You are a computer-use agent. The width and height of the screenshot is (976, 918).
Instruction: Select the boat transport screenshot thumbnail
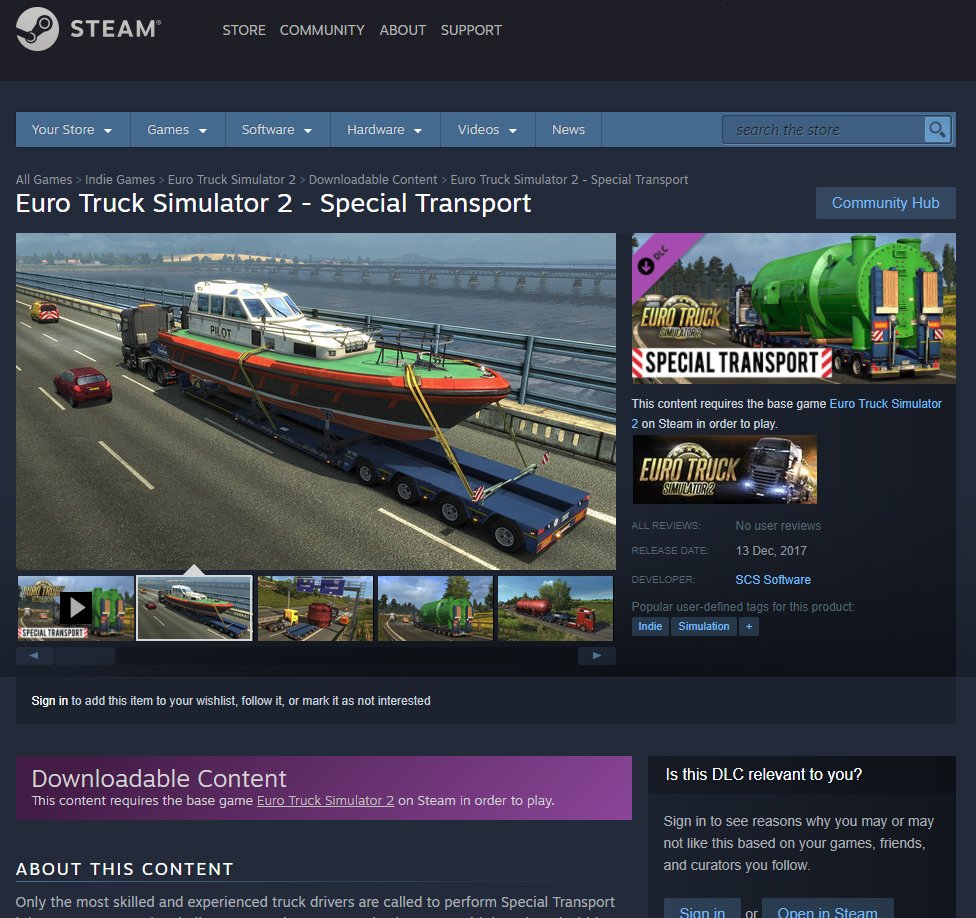pos(194,607)
